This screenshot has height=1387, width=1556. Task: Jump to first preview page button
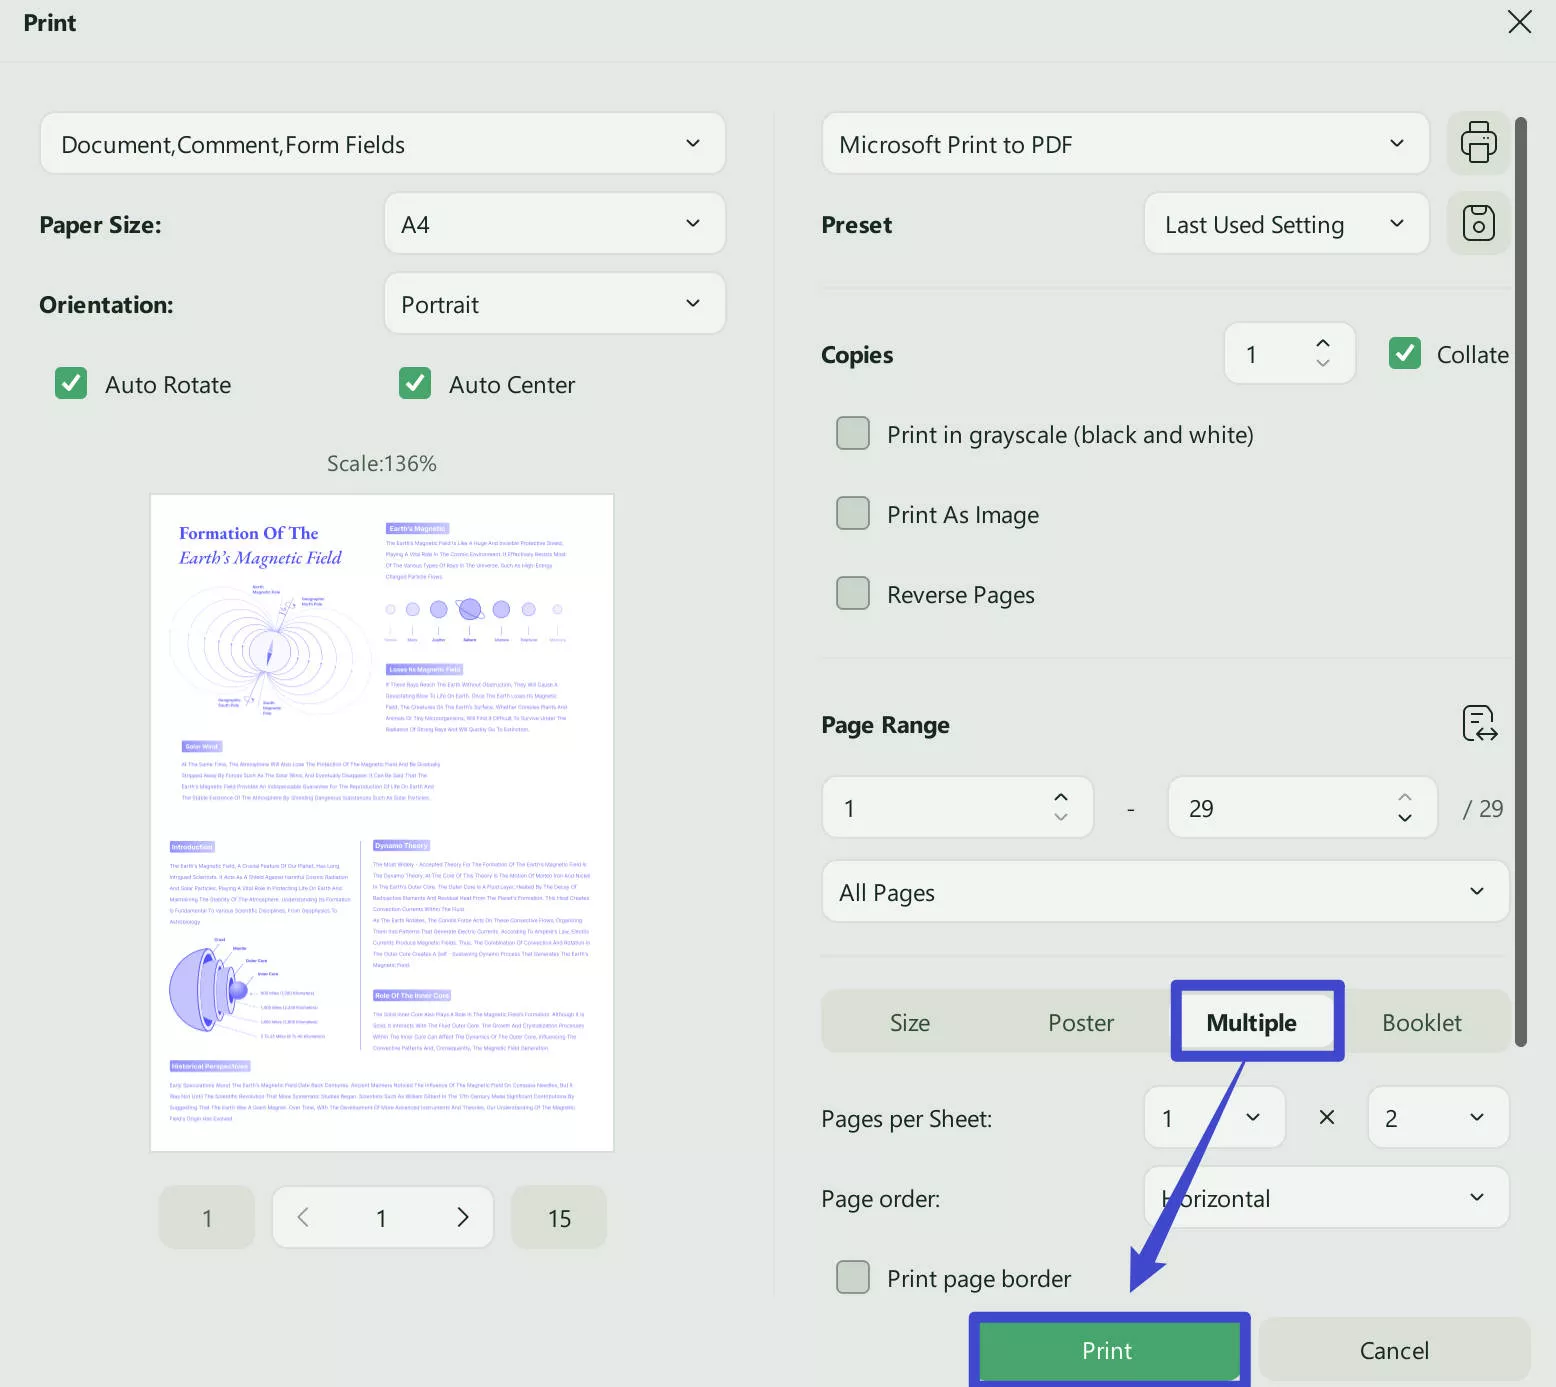pyautogui.click(x=207, y=1217)
